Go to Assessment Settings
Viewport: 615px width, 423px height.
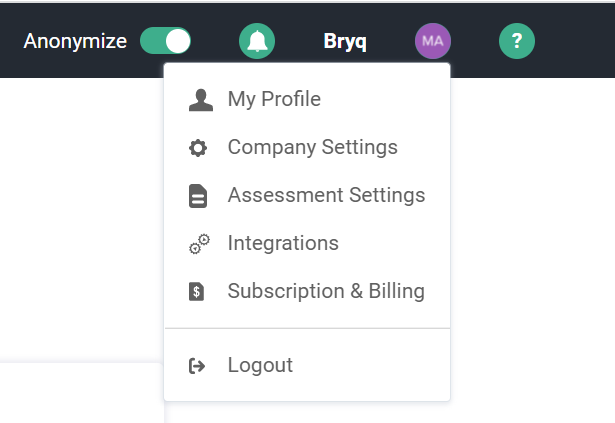coord(326,196)
